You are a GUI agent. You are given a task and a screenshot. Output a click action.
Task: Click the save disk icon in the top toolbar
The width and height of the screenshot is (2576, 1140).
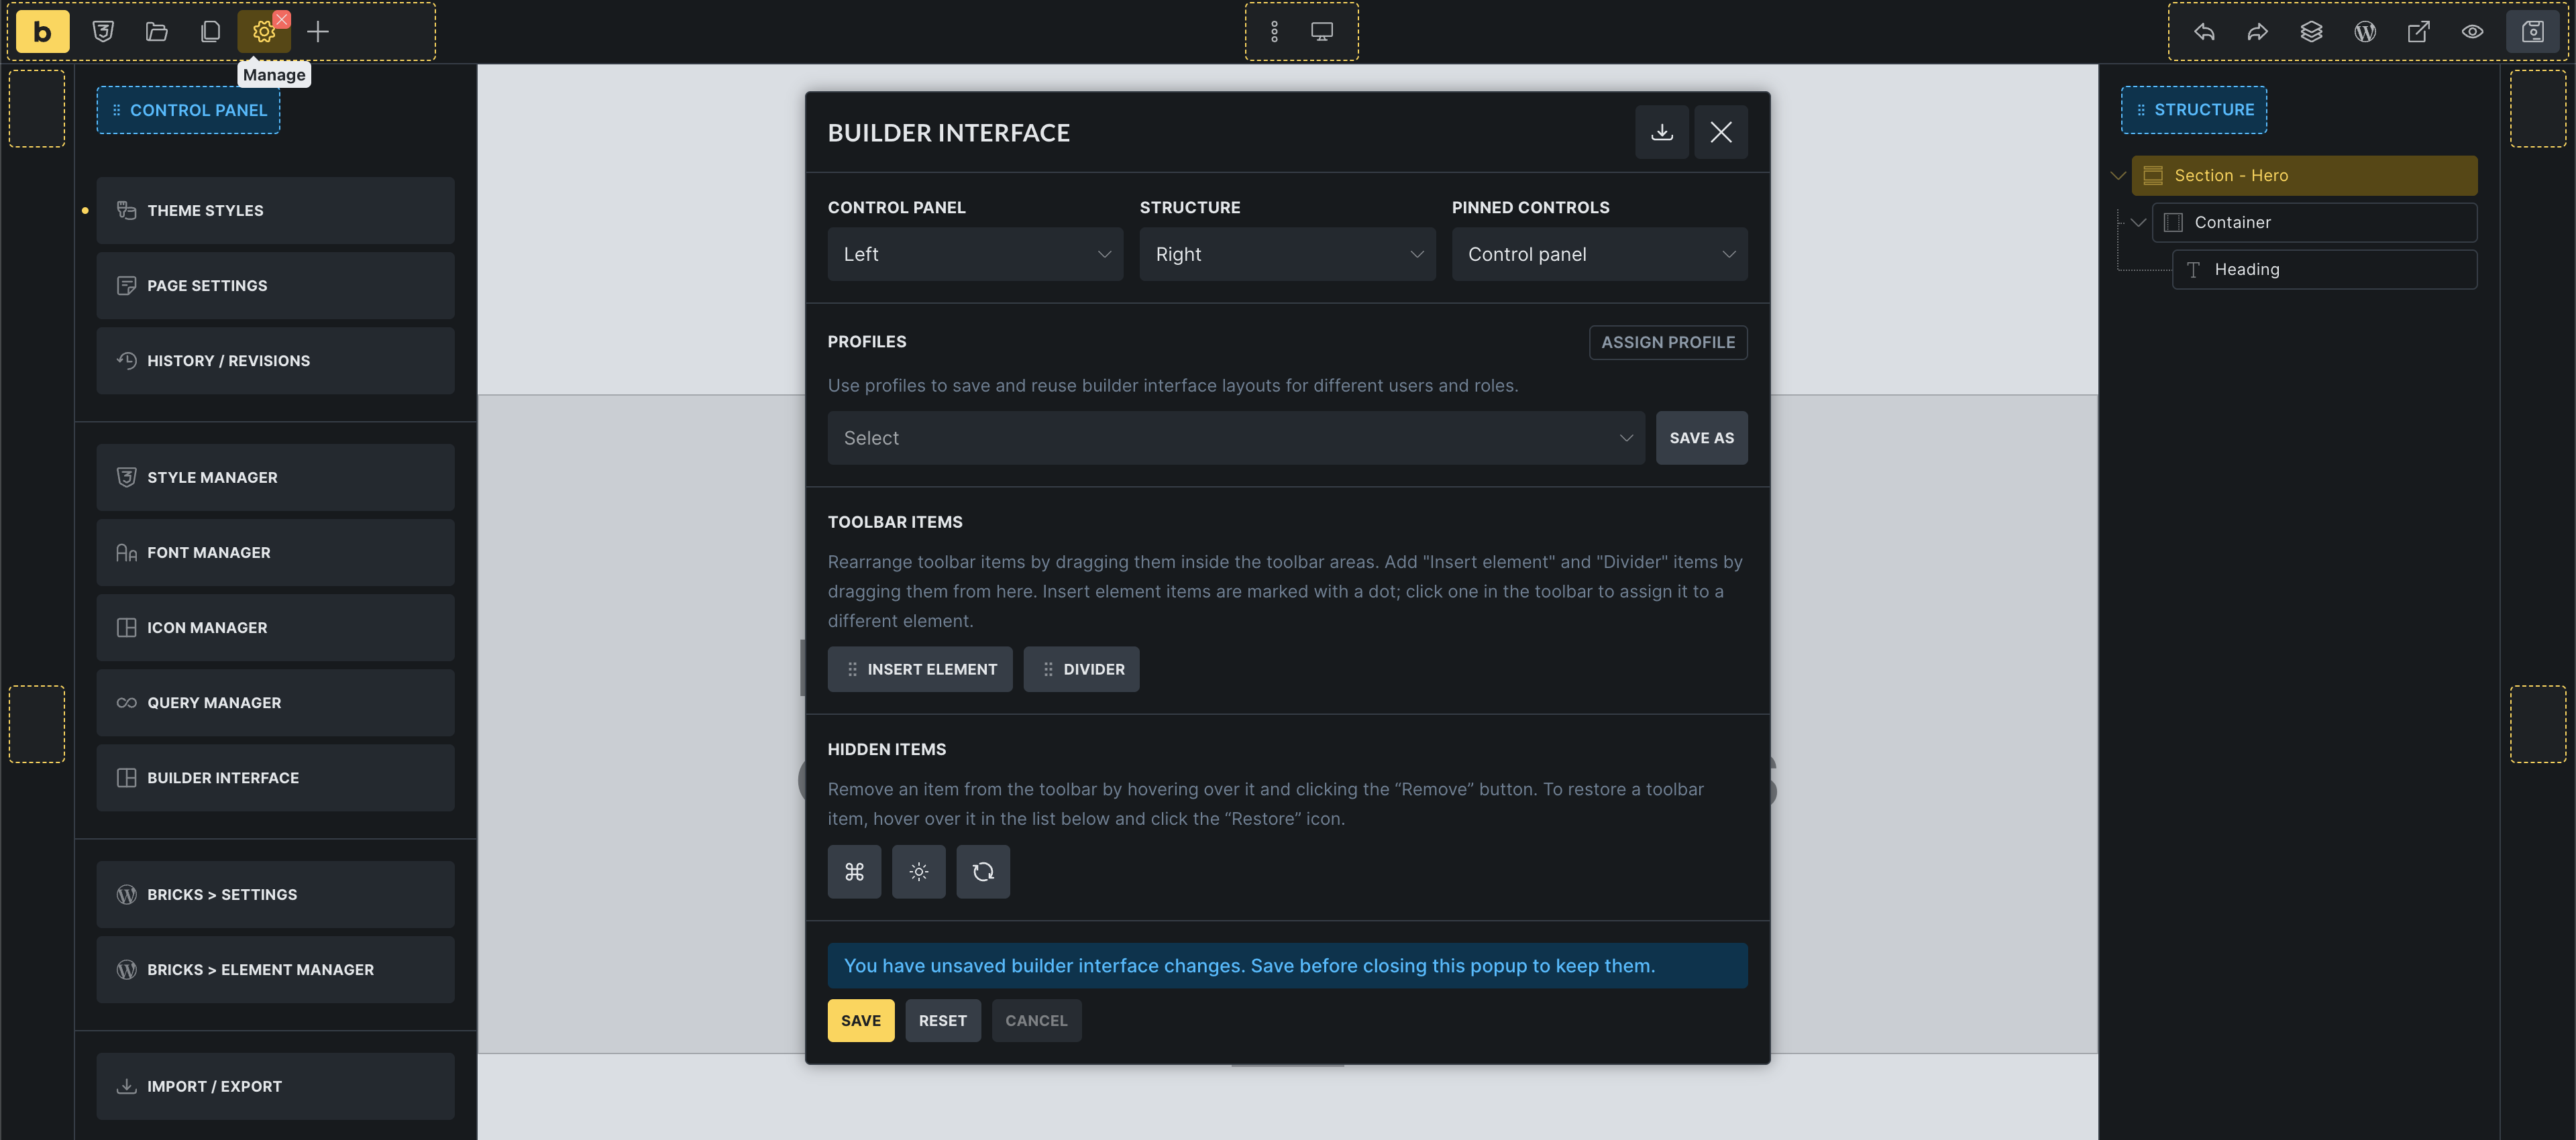coord(2532,32)
